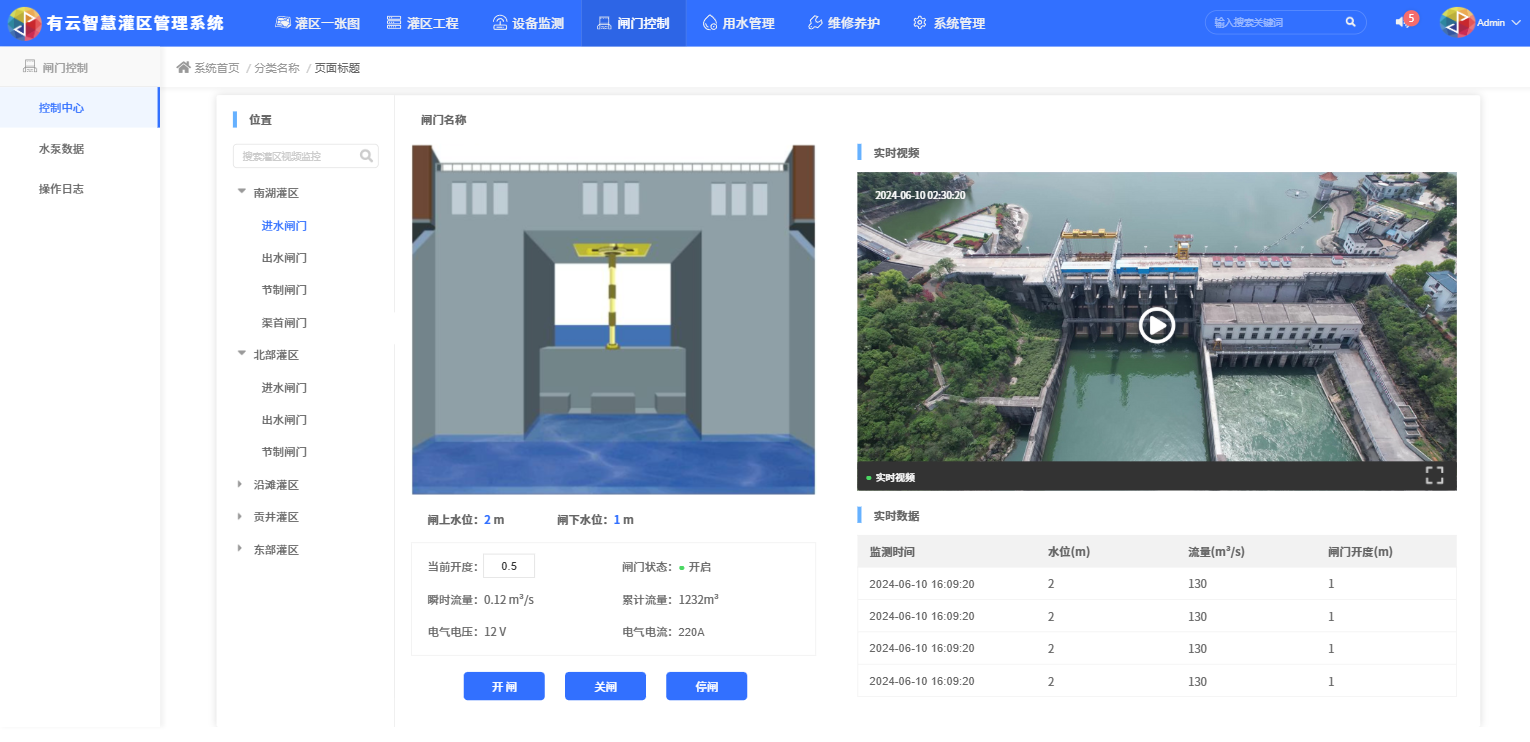Open 操作日志 in the sidebar
The width and height of the screenshot is (1530, 742).
tap(61, 189)
